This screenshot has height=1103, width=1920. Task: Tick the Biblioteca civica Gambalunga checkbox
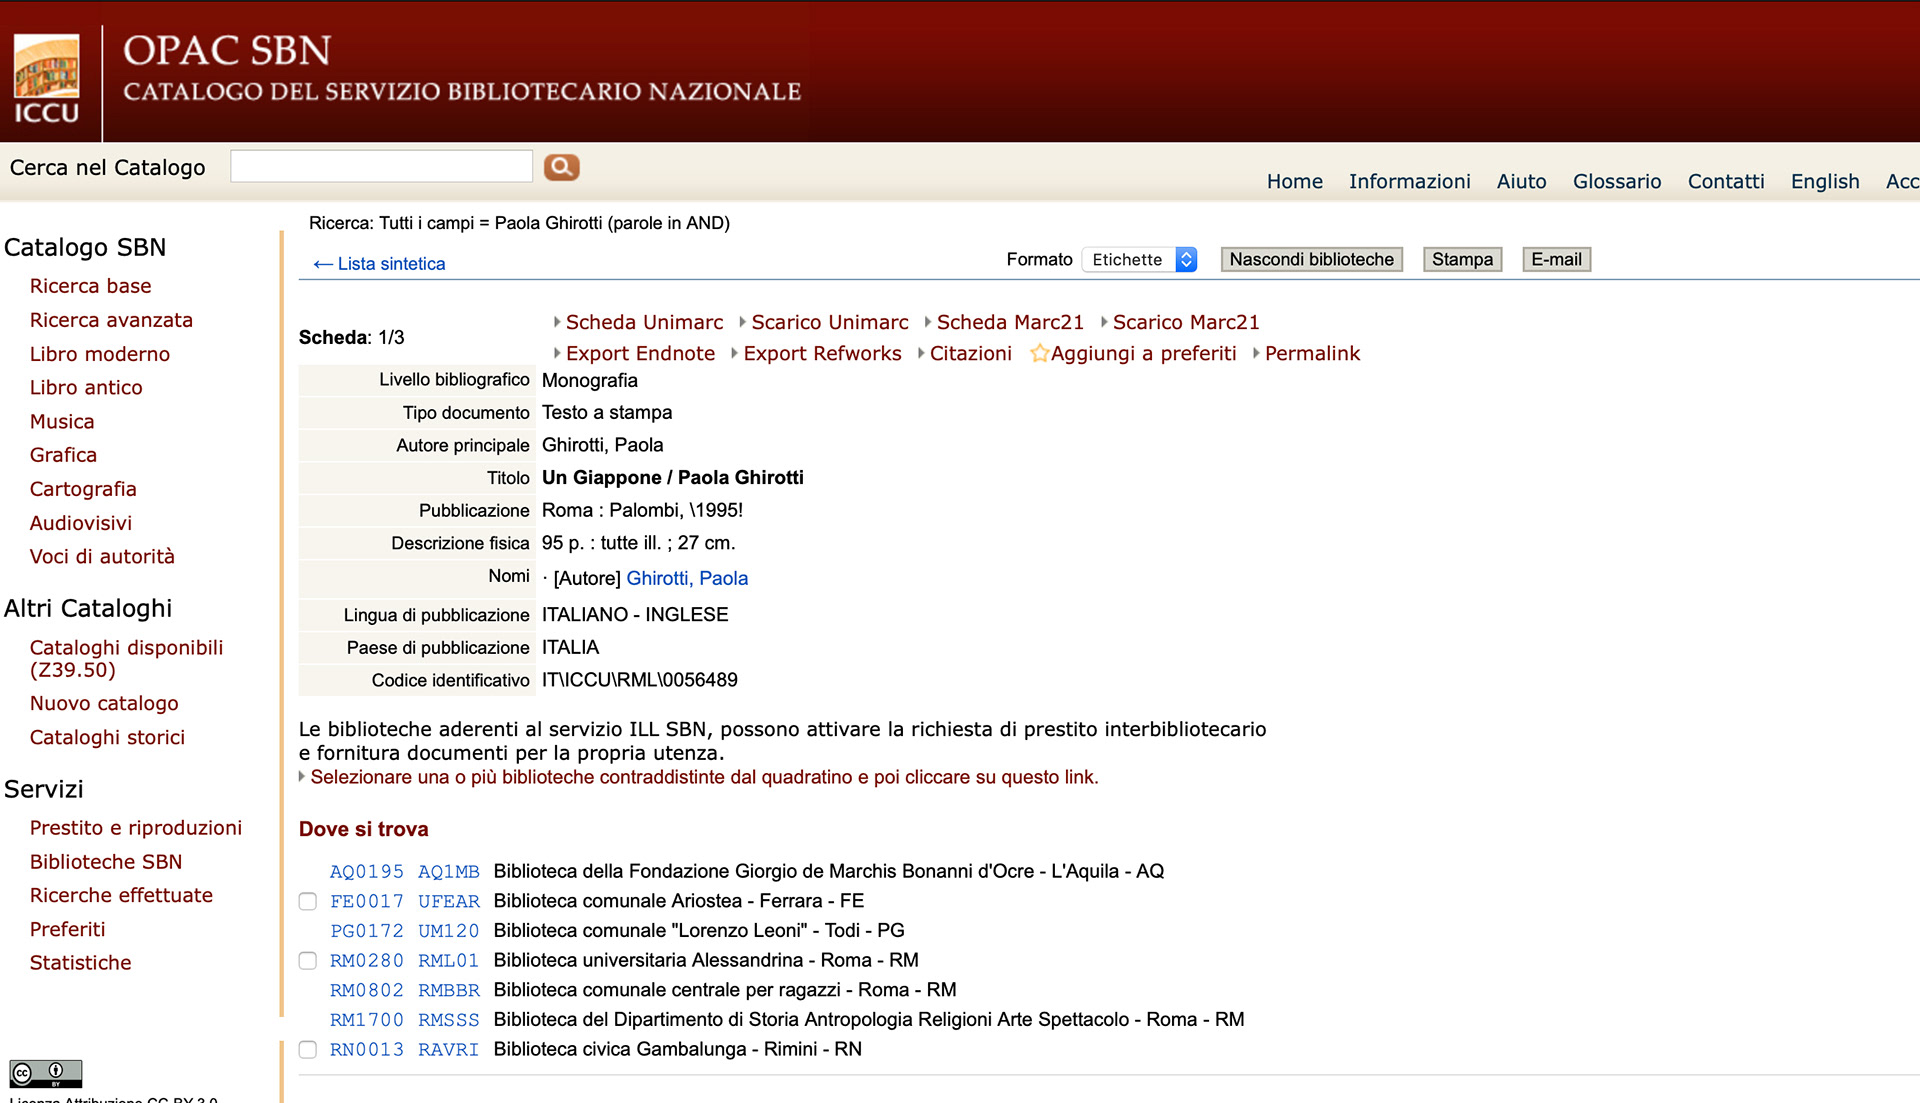point(308,1050)
